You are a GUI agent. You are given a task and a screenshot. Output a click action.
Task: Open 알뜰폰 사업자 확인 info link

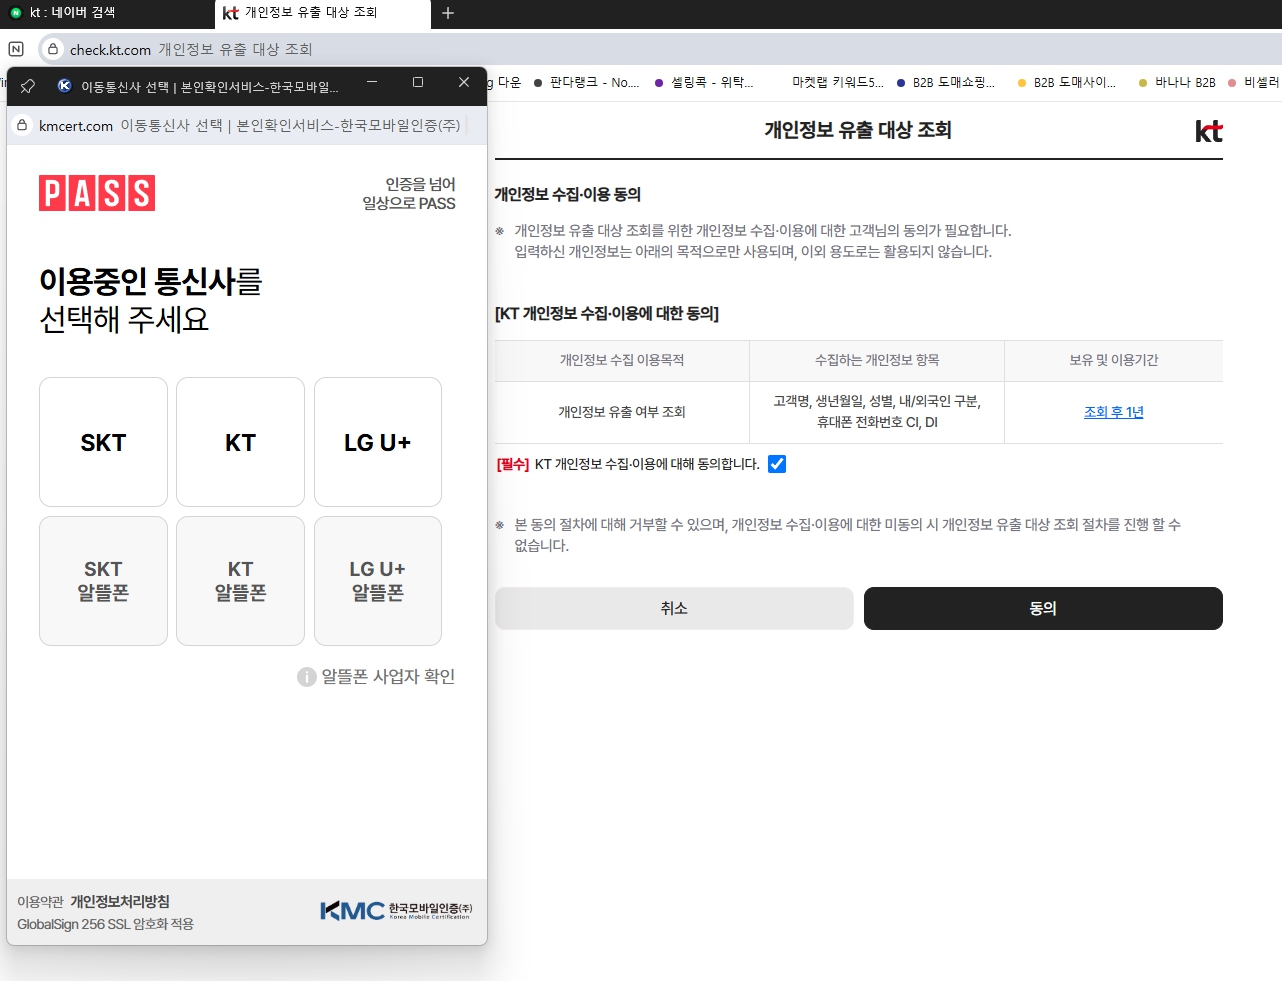pos(388,677)
